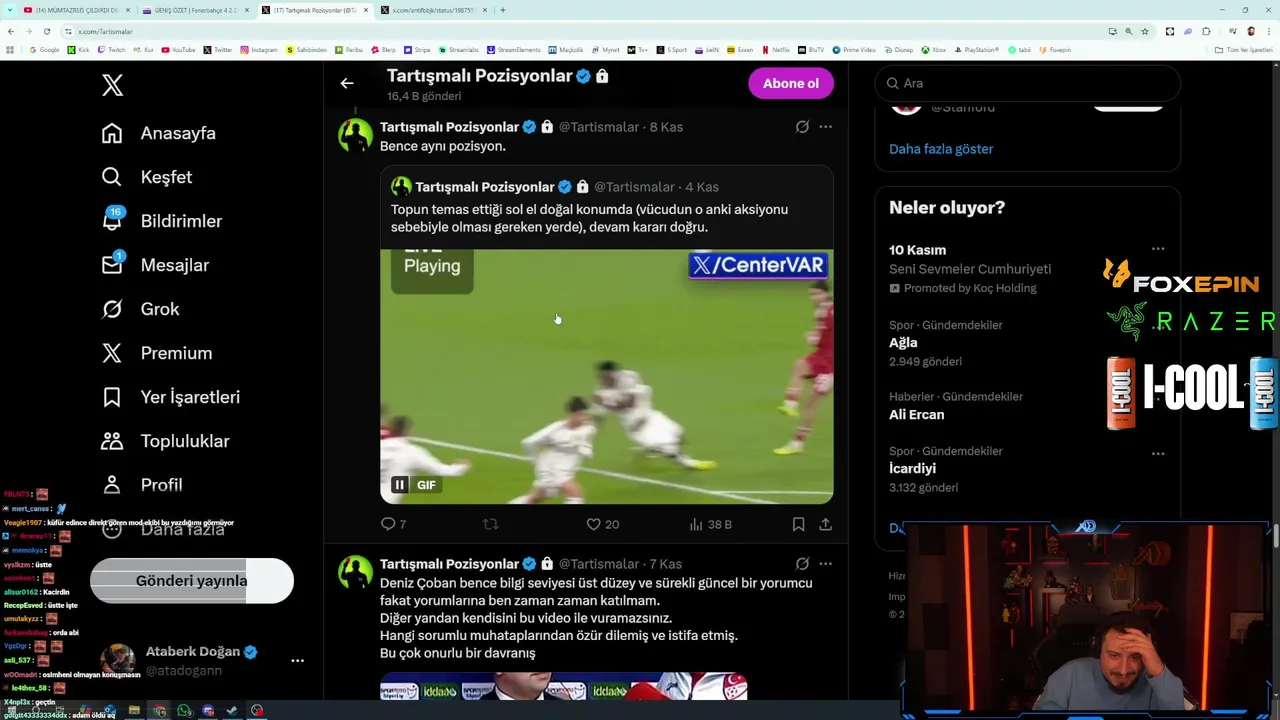Open the Twitch bookmark
Screen dimensions: 1280x720
tap(112, 50)
